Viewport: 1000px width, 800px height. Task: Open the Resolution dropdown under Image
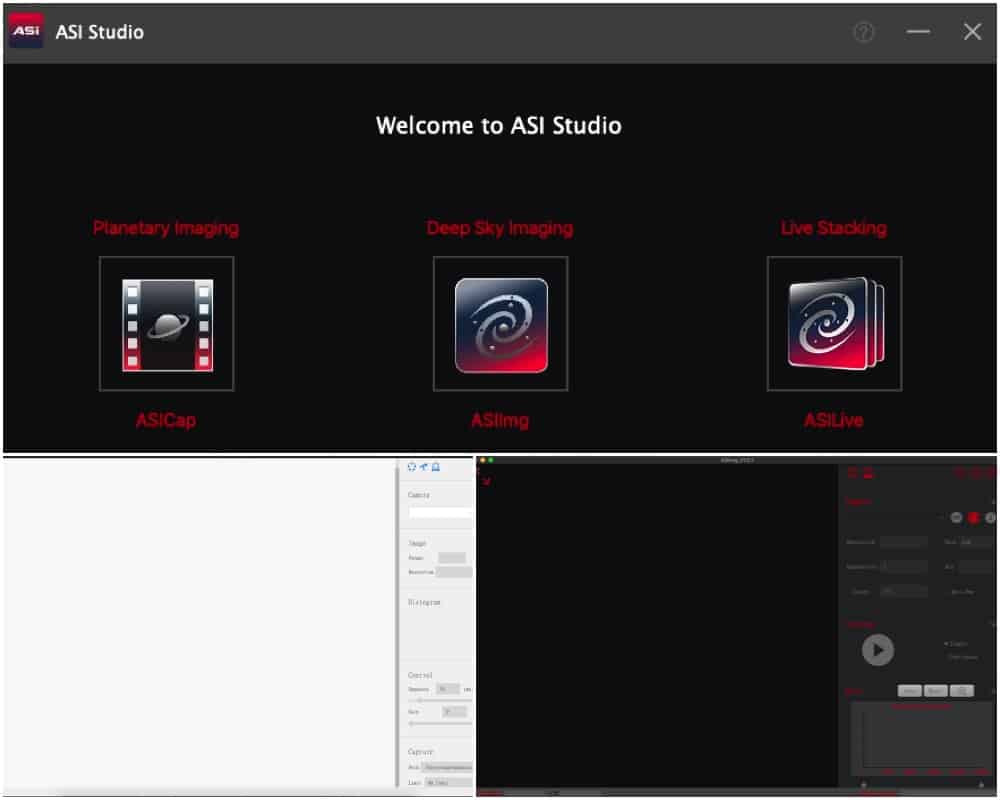454,572
